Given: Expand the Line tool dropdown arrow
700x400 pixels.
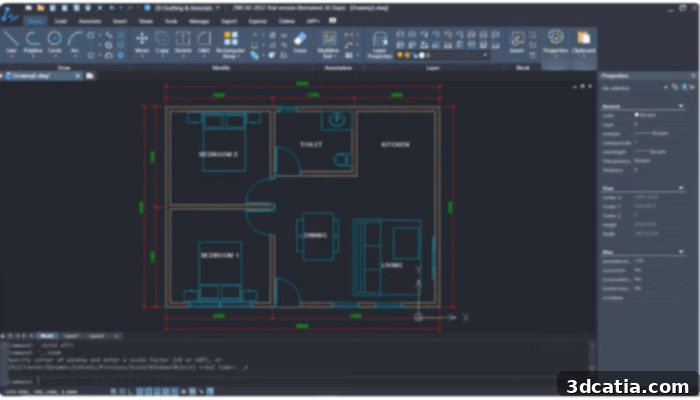Looking at the screenshot, I should click(11, 57).
